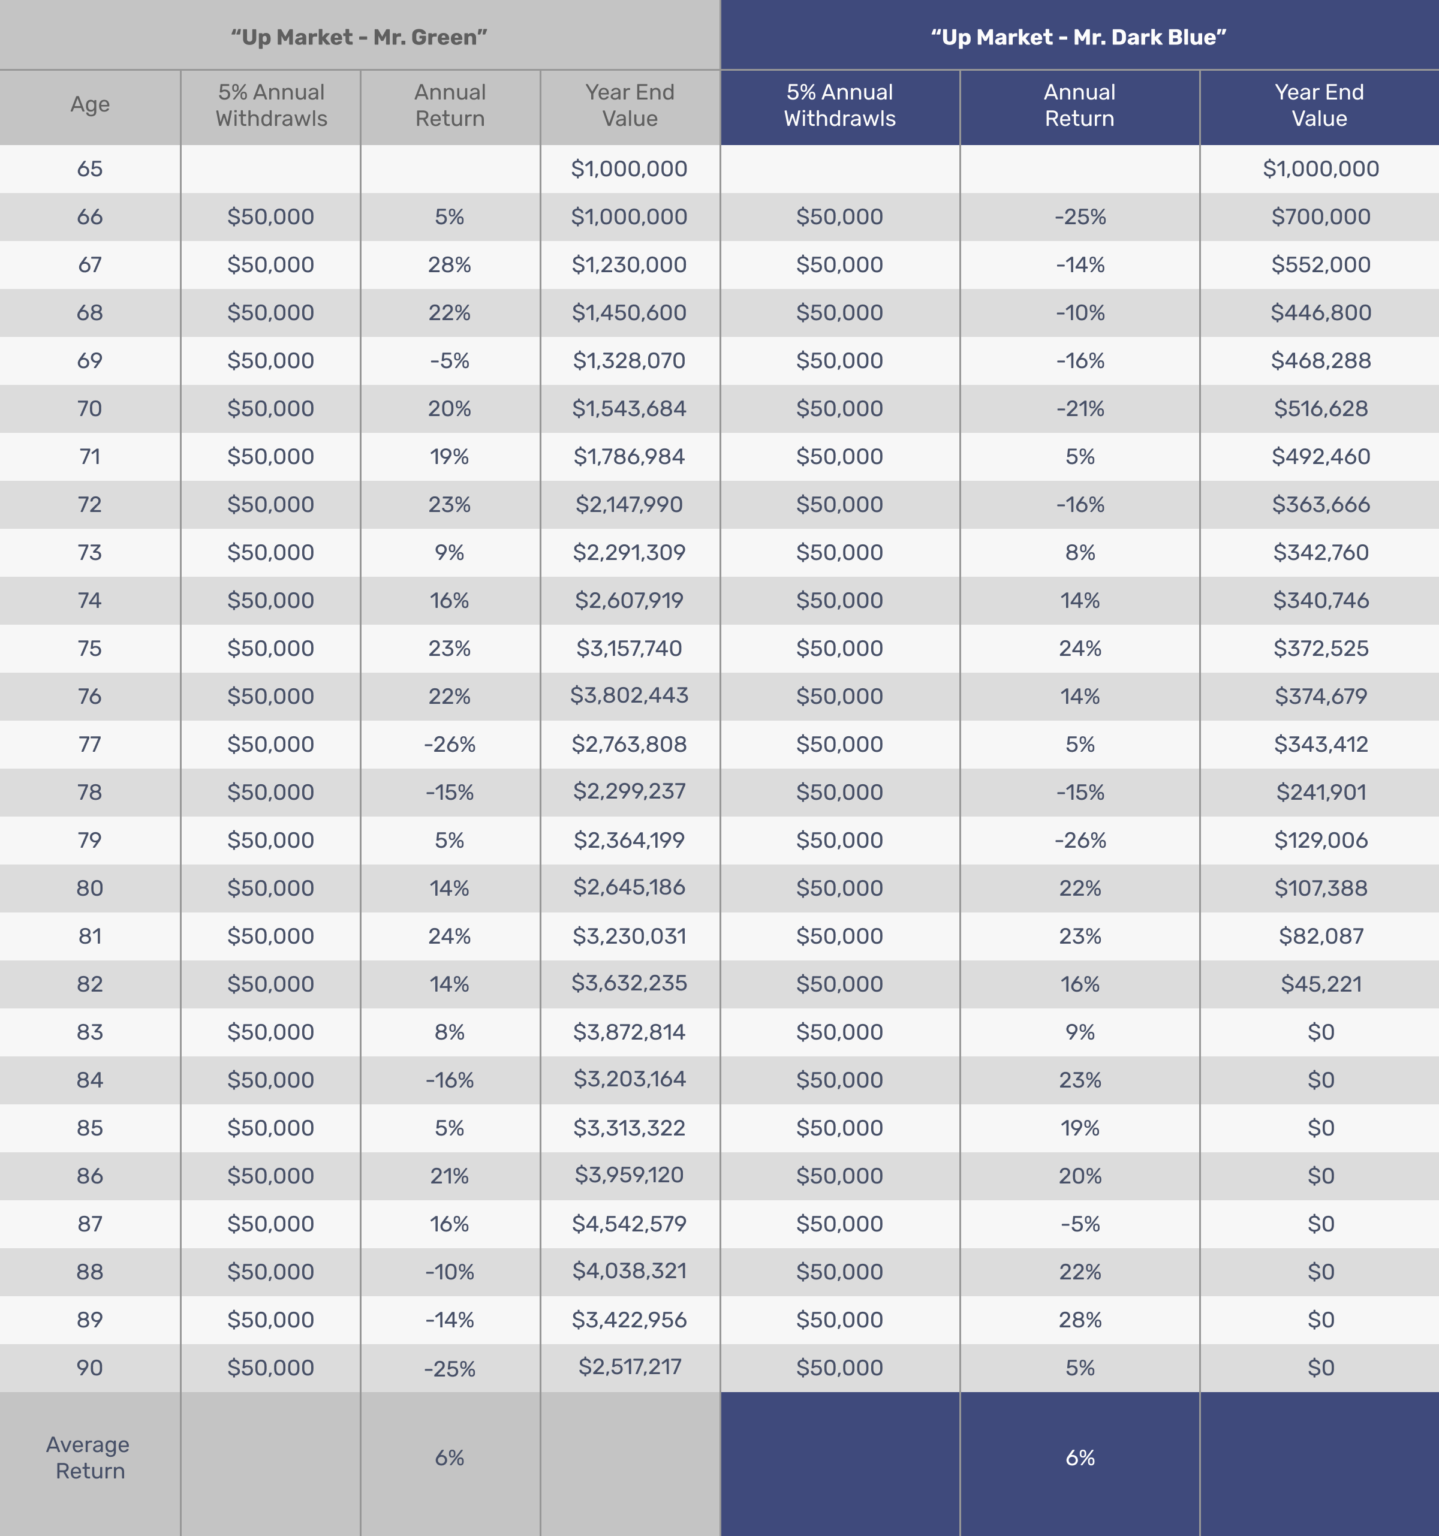The image size is (1439, 1536).
Task: Click the $374,679 year end value
Action: point(1320,697)
